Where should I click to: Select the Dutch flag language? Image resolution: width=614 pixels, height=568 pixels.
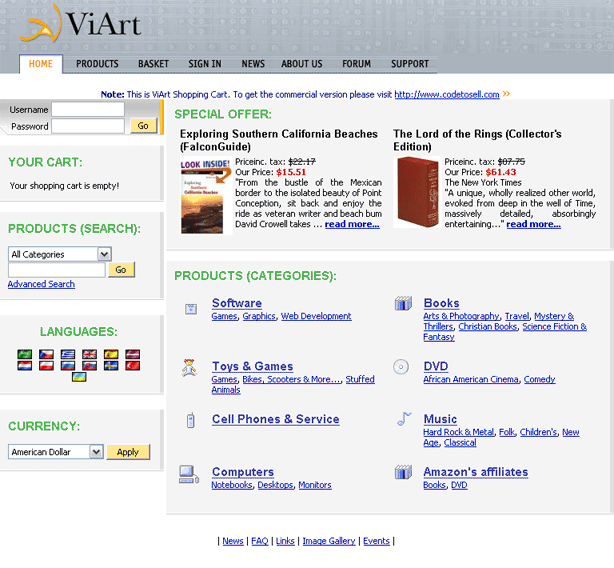25,366
